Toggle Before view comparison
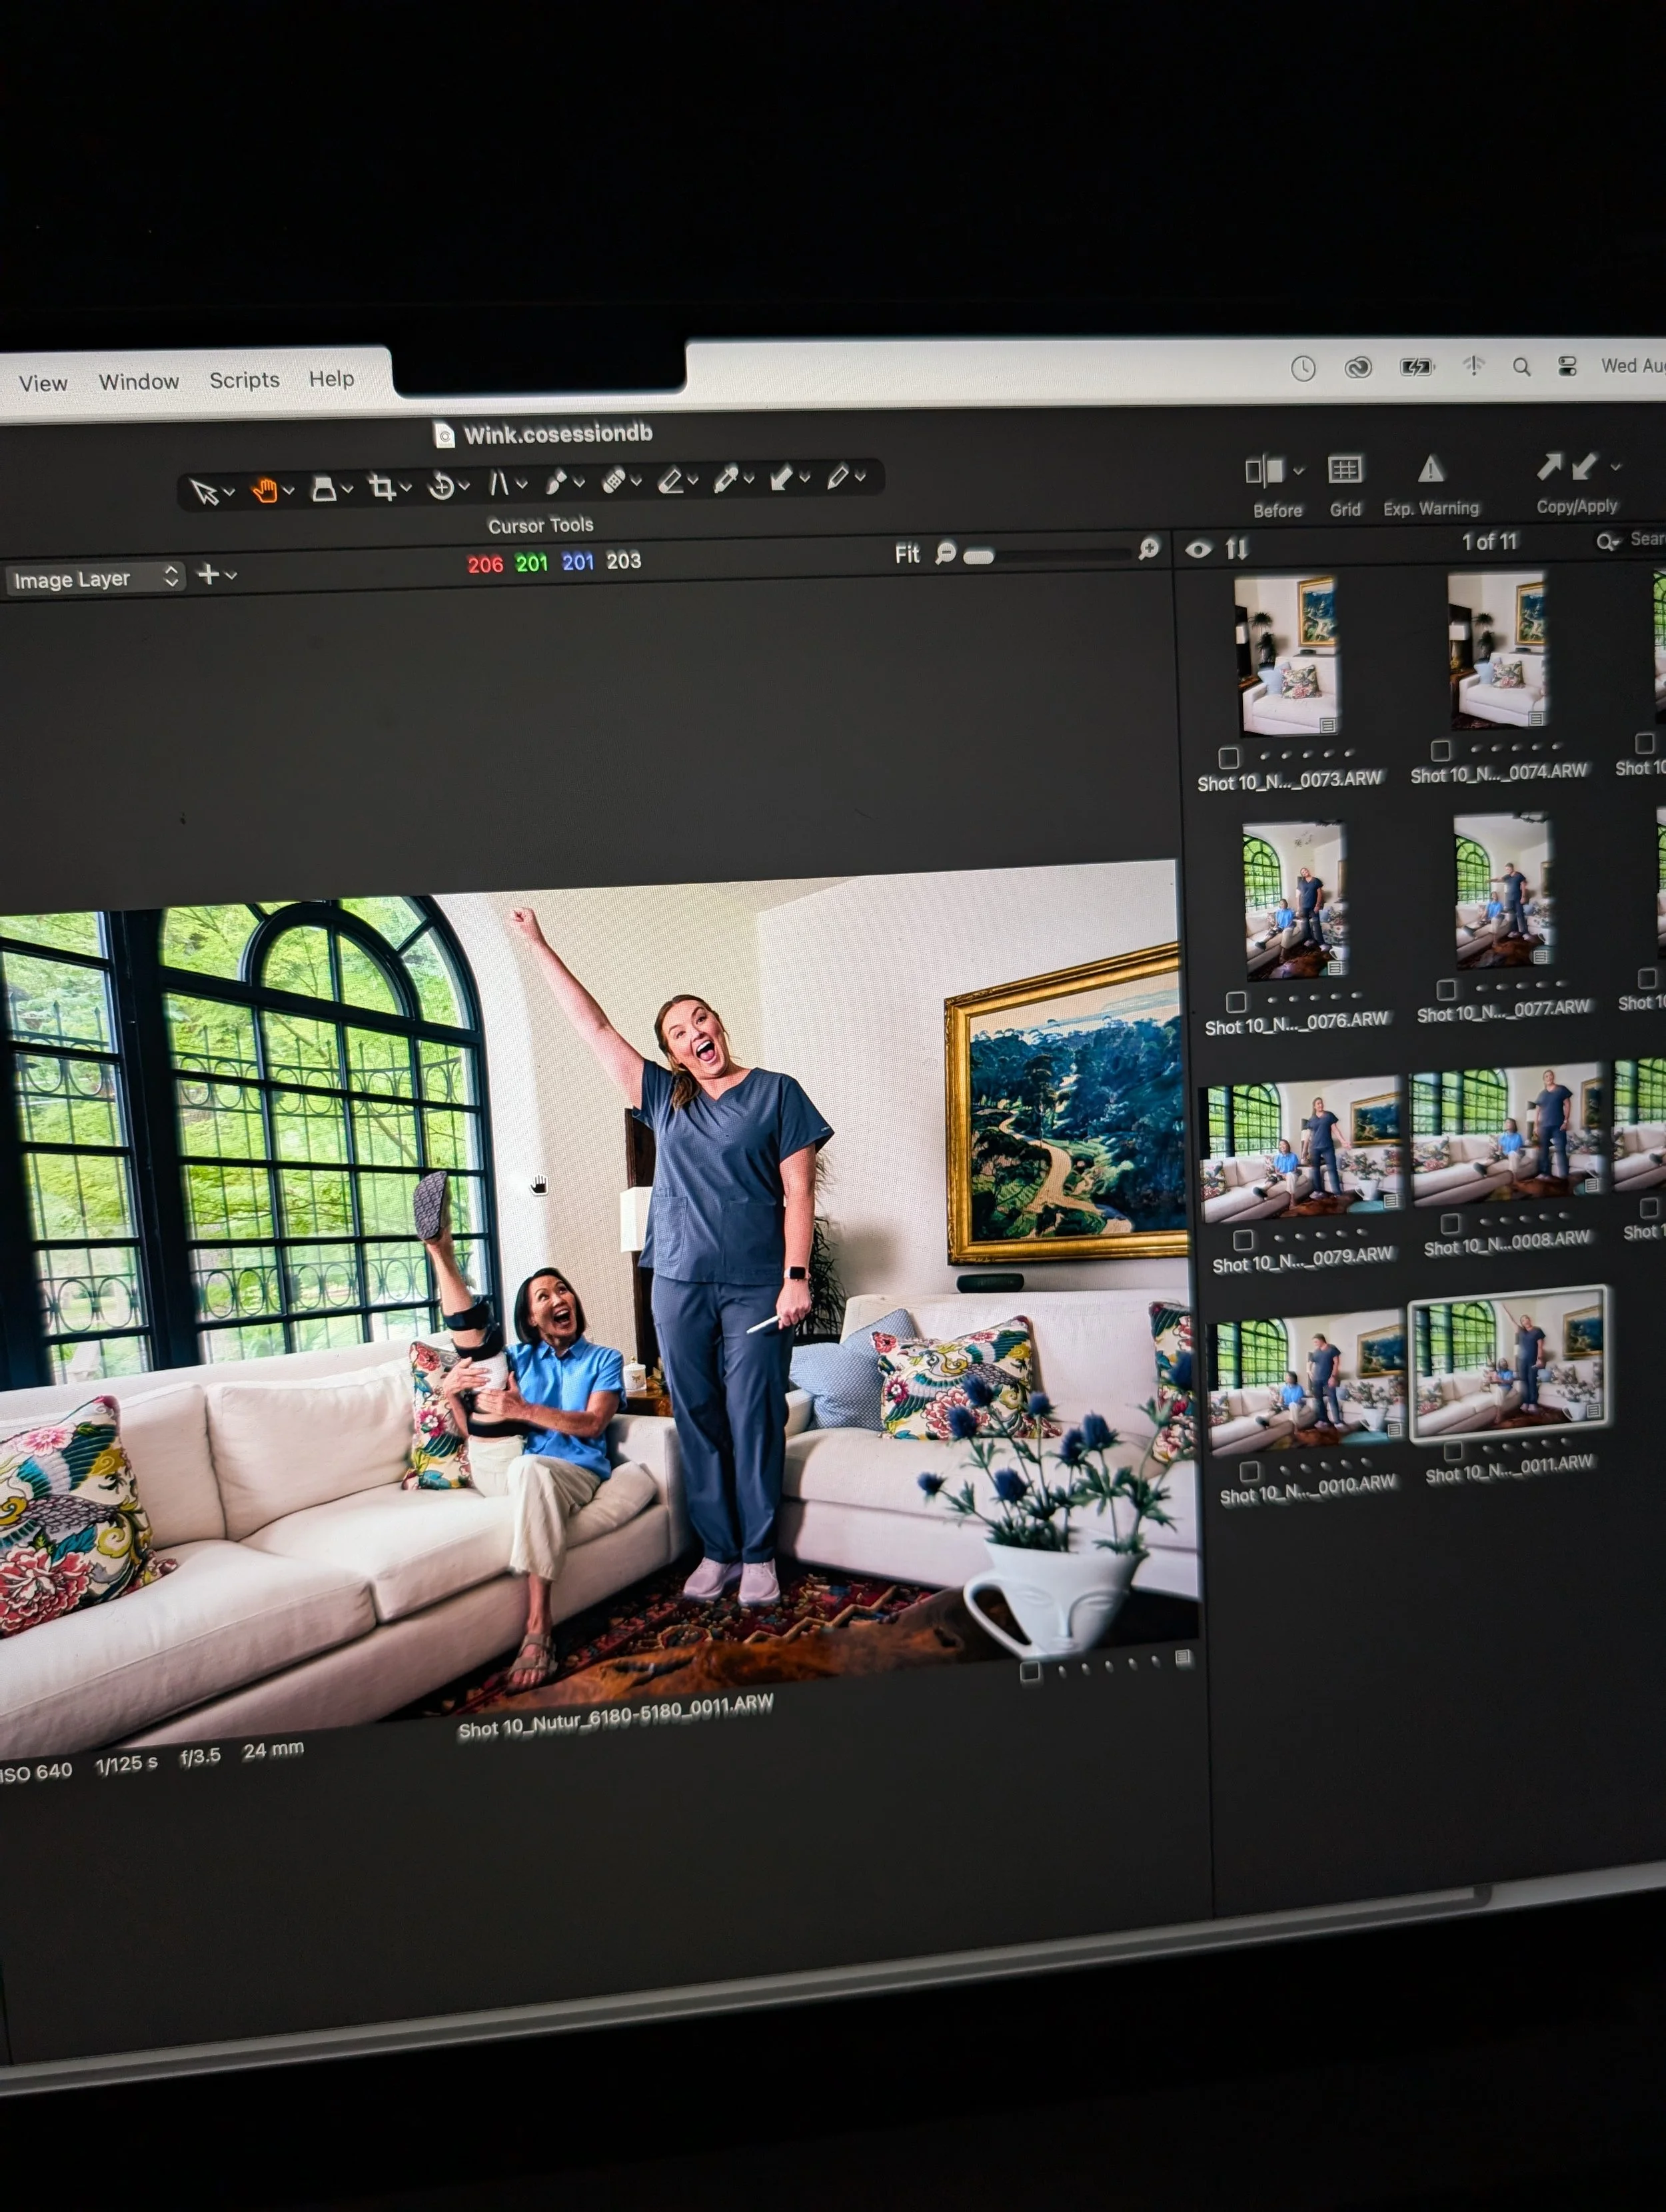Image resolution: width=1666 pixels, height=2212 pixels. [x=1264, y=471]
